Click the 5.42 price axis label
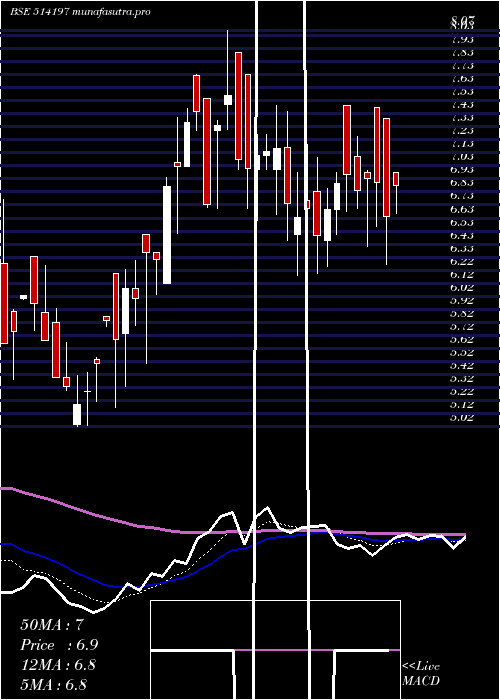500x700 pixels. (x=462, y=366)
